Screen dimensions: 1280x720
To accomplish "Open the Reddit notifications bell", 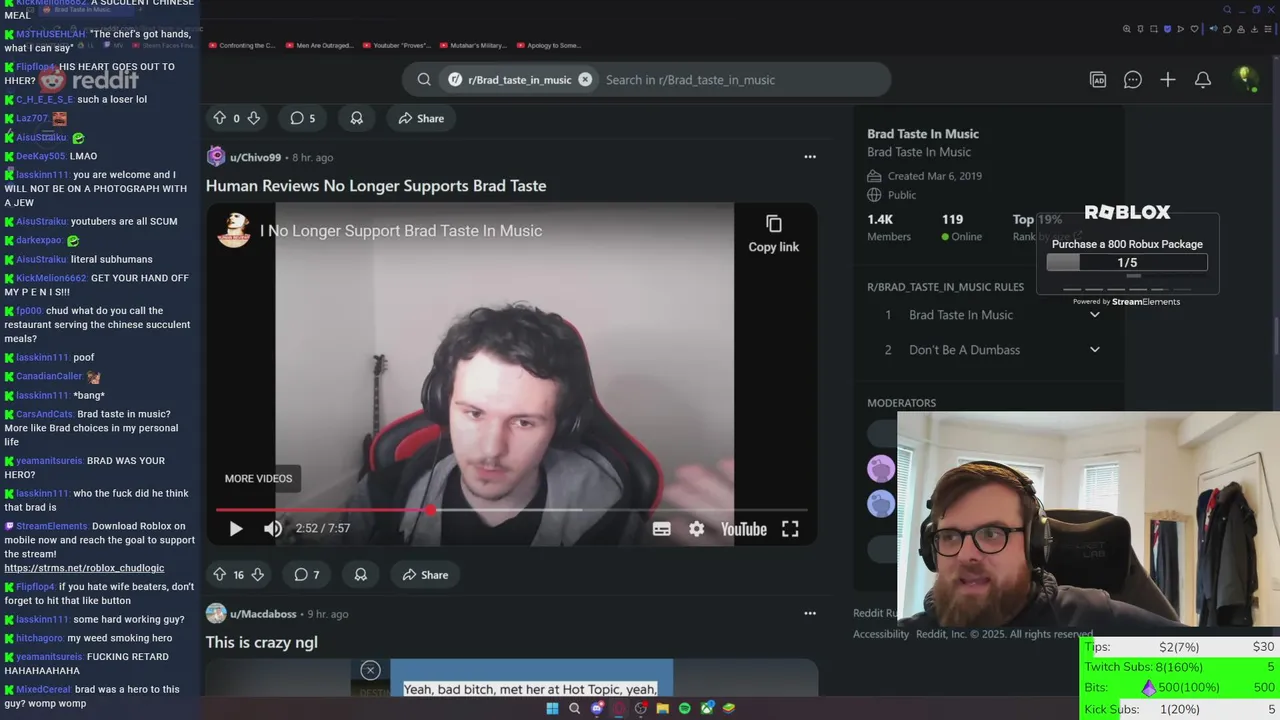I will click(x=1203, y=80).
